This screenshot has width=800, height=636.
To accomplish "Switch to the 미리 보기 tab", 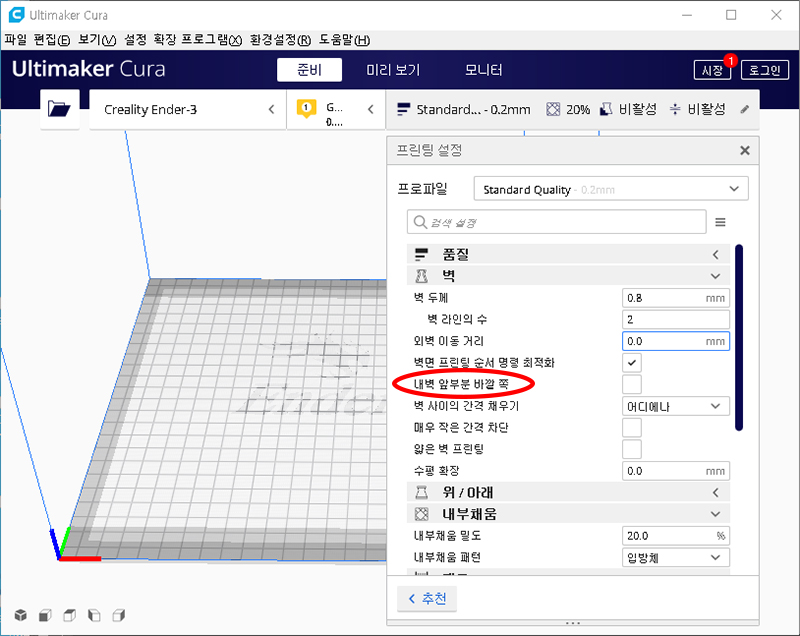I will (x=393, y=70).
